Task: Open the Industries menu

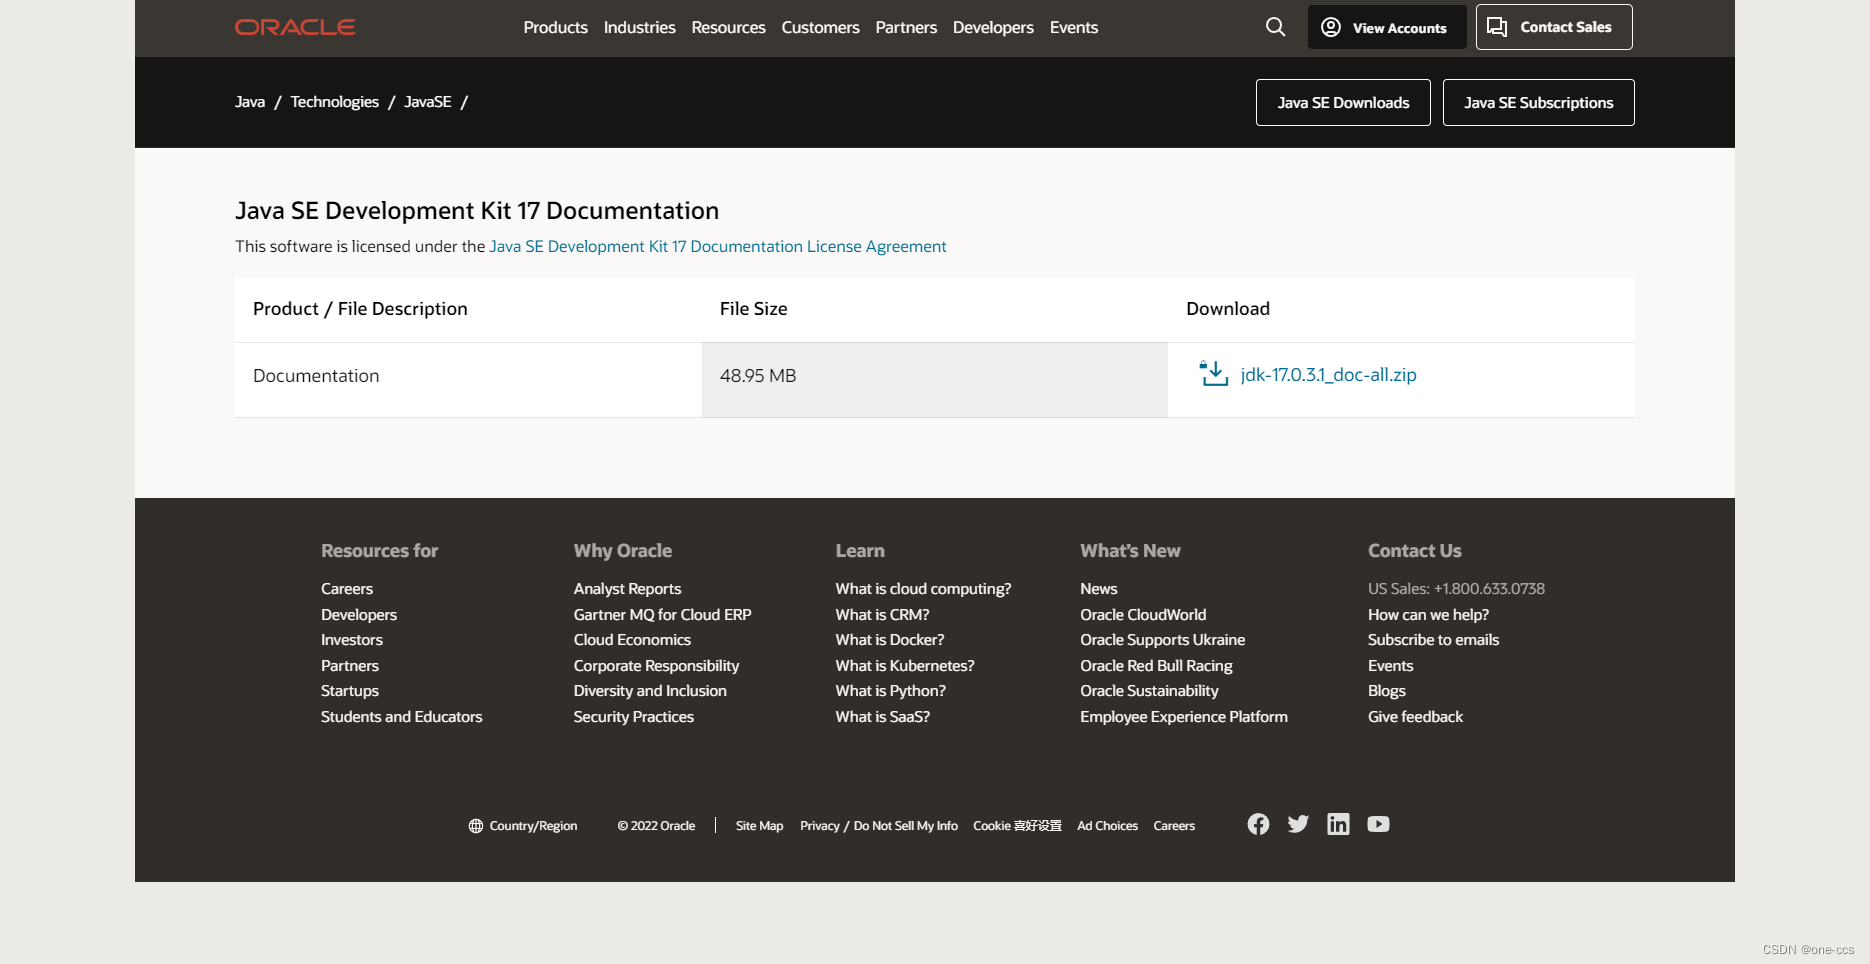Action: coord(639,27)
